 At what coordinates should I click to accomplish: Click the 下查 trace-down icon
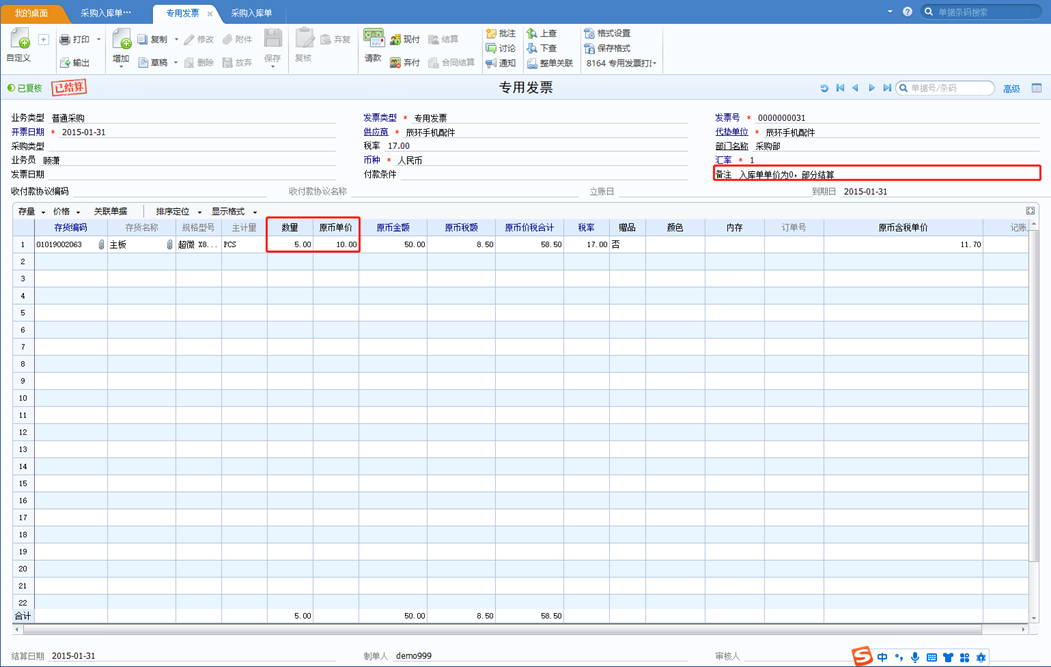coord(532,48)
